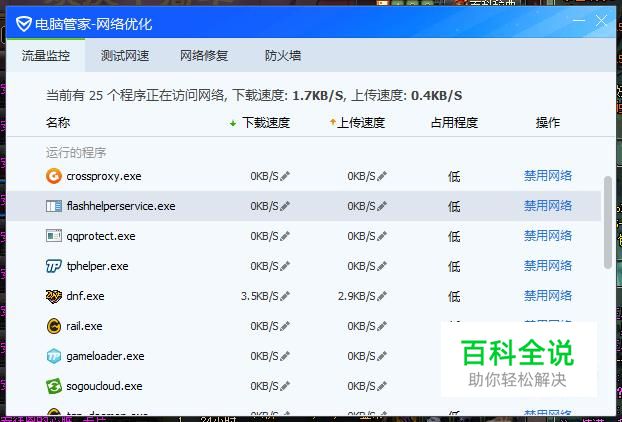Select the rail.exe name text
The image size is (622, 422).
pyautogui.click(x=84, y=326)
